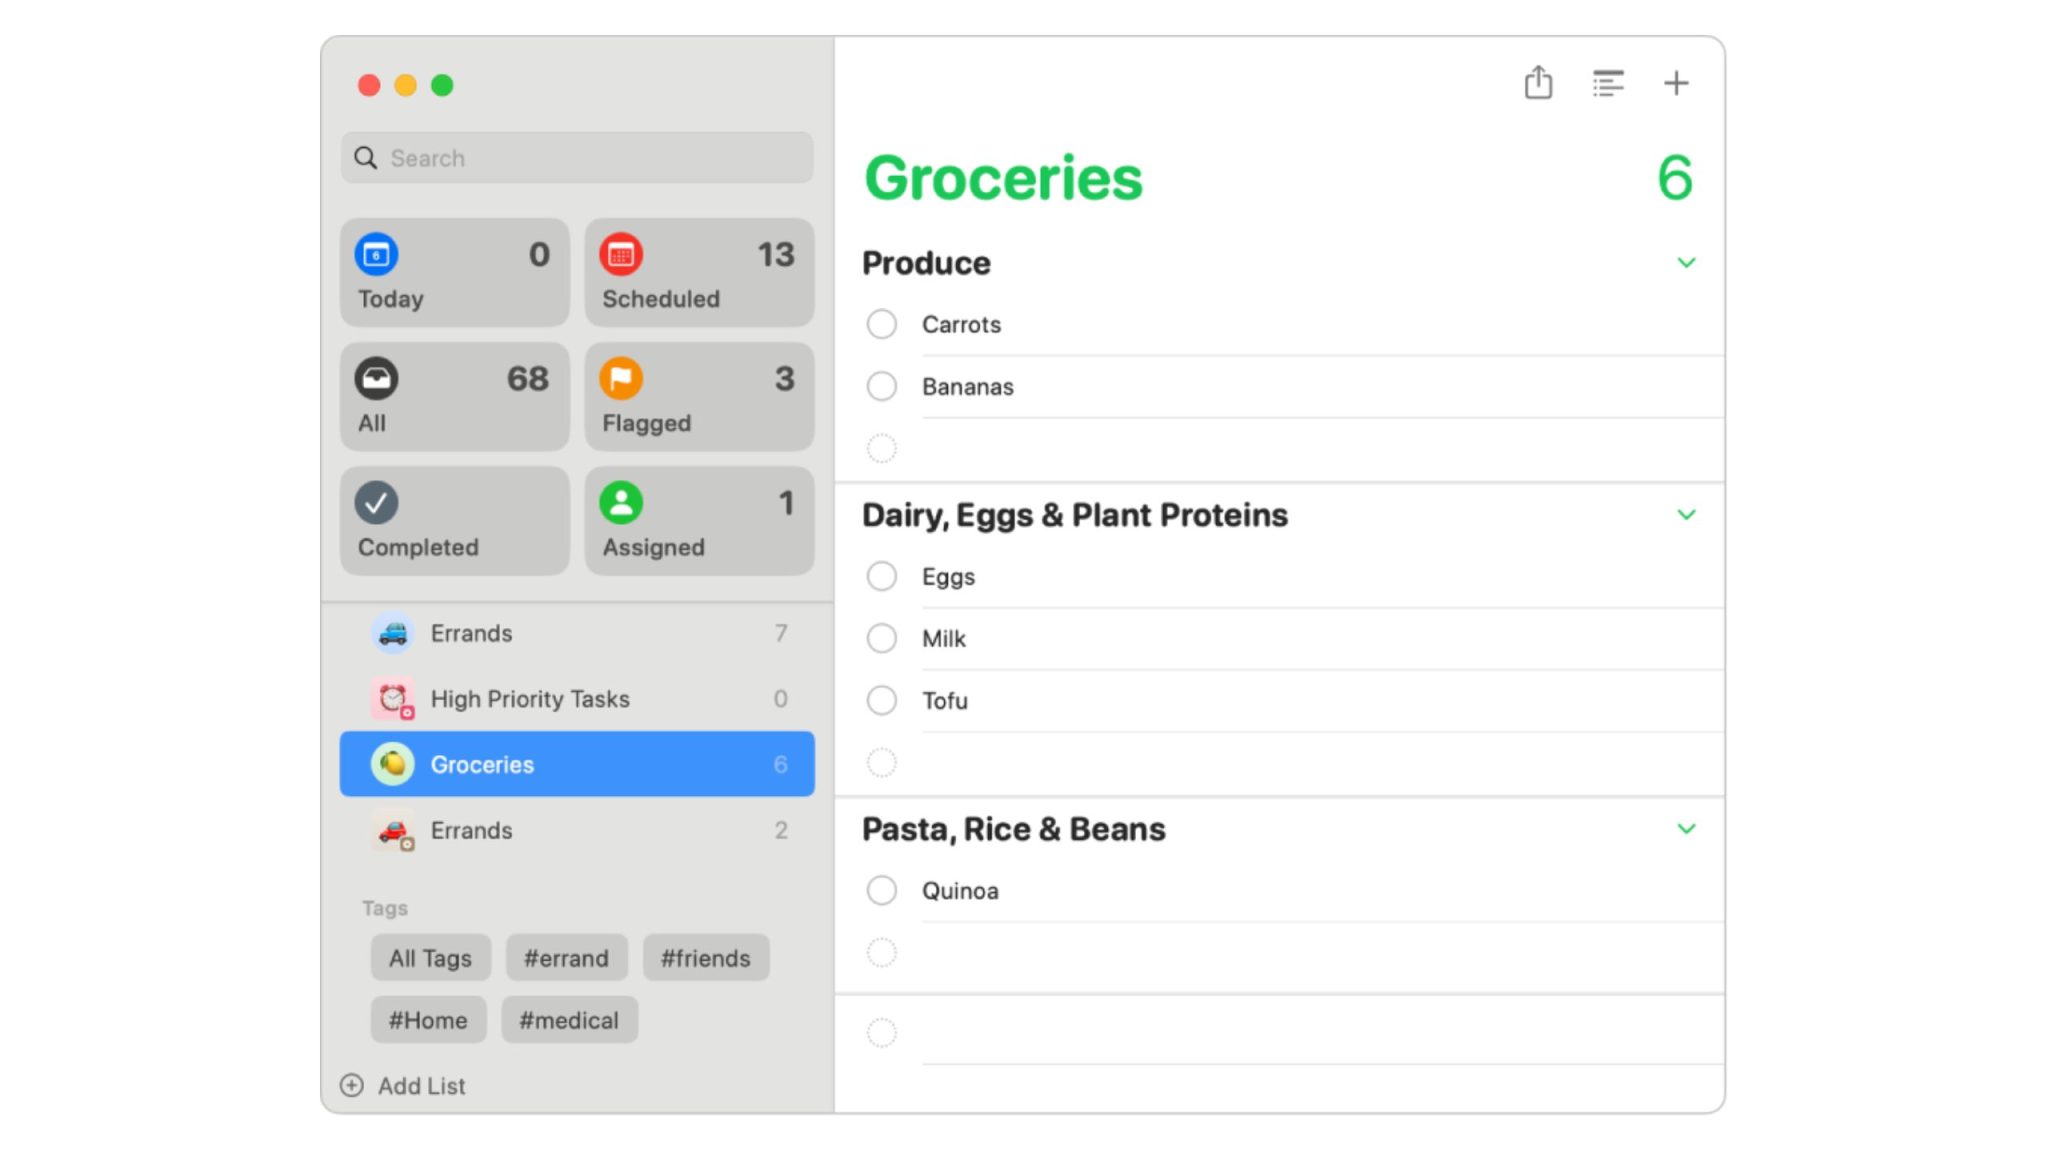The width and height of the screenshot is (2048, 1152).
Task: Select the All Tags filter
Action: click(x=430, y=958)
